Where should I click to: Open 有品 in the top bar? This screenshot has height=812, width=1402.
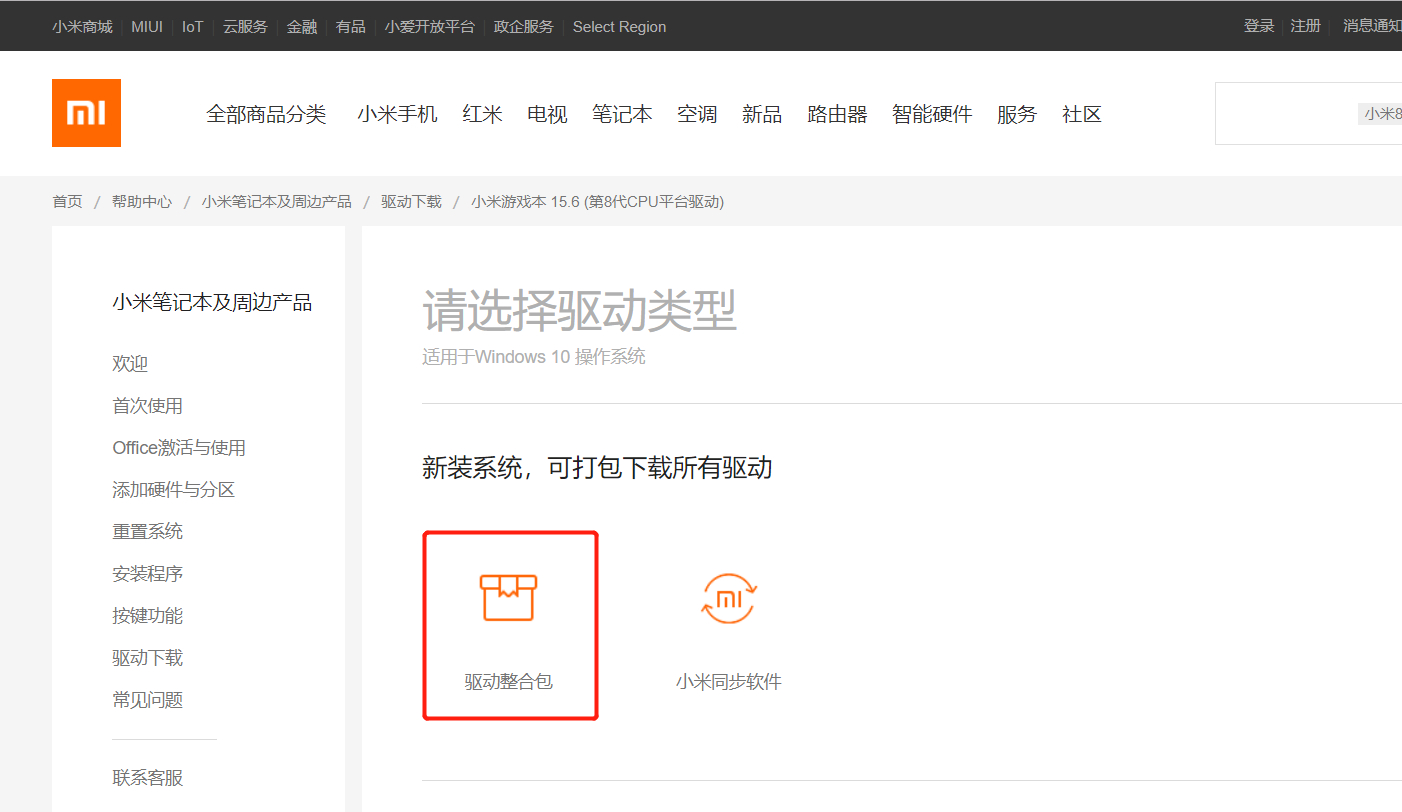click(351, 27)
